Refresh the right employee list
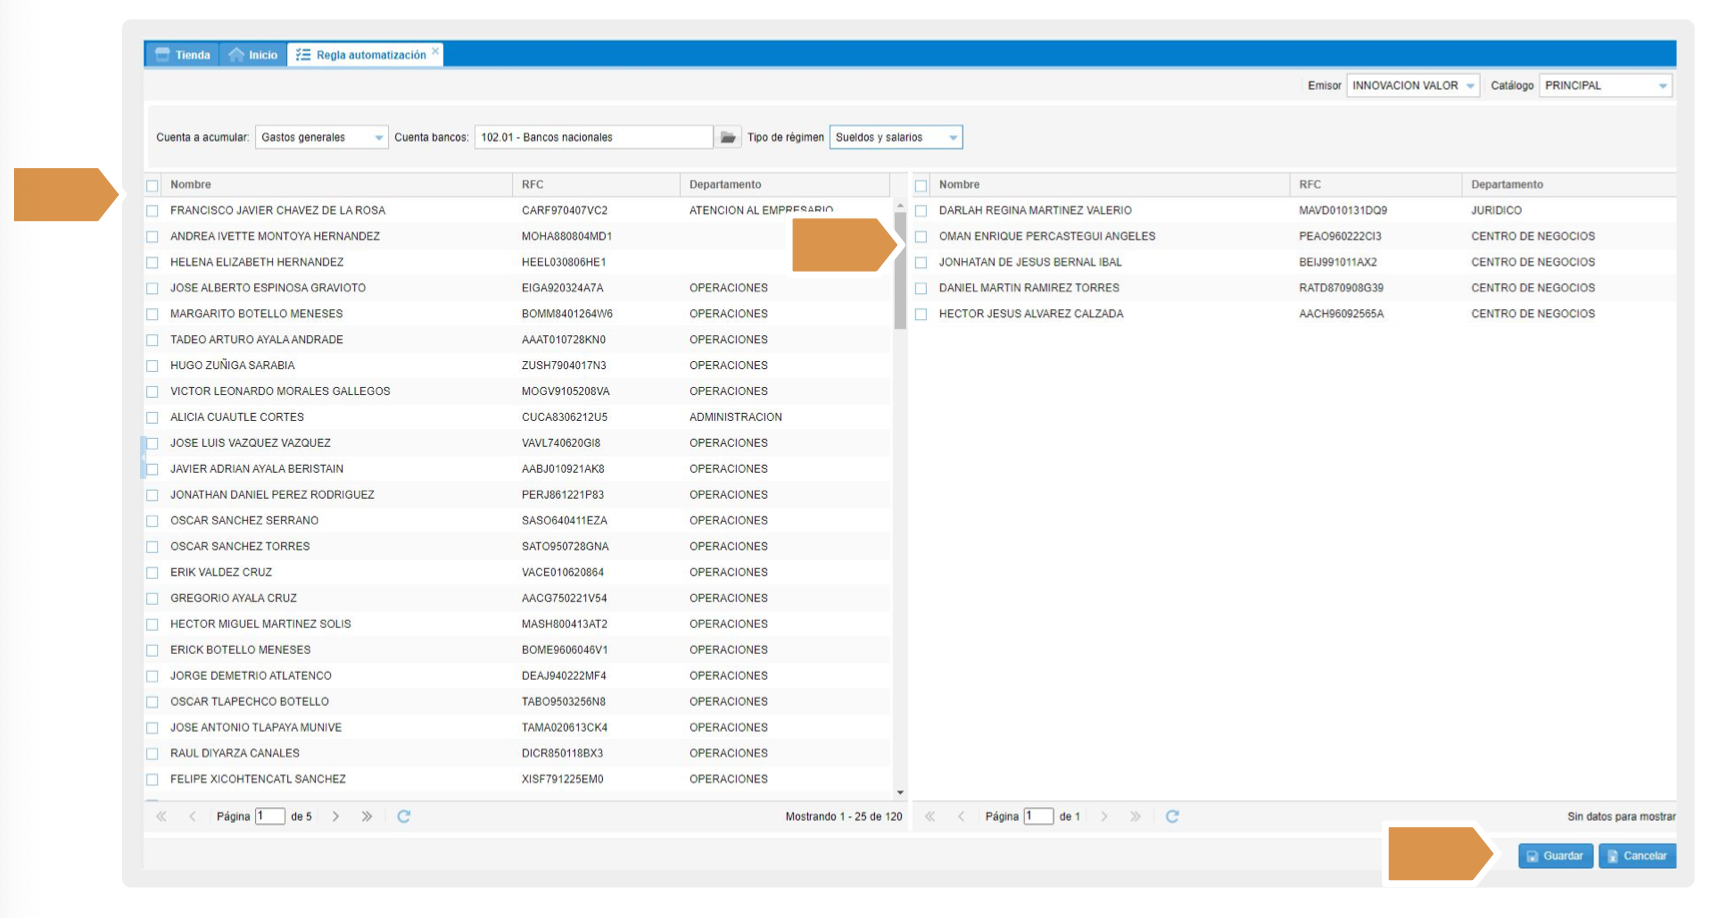Screen dimensions: 1712x918 point(1172,816)
